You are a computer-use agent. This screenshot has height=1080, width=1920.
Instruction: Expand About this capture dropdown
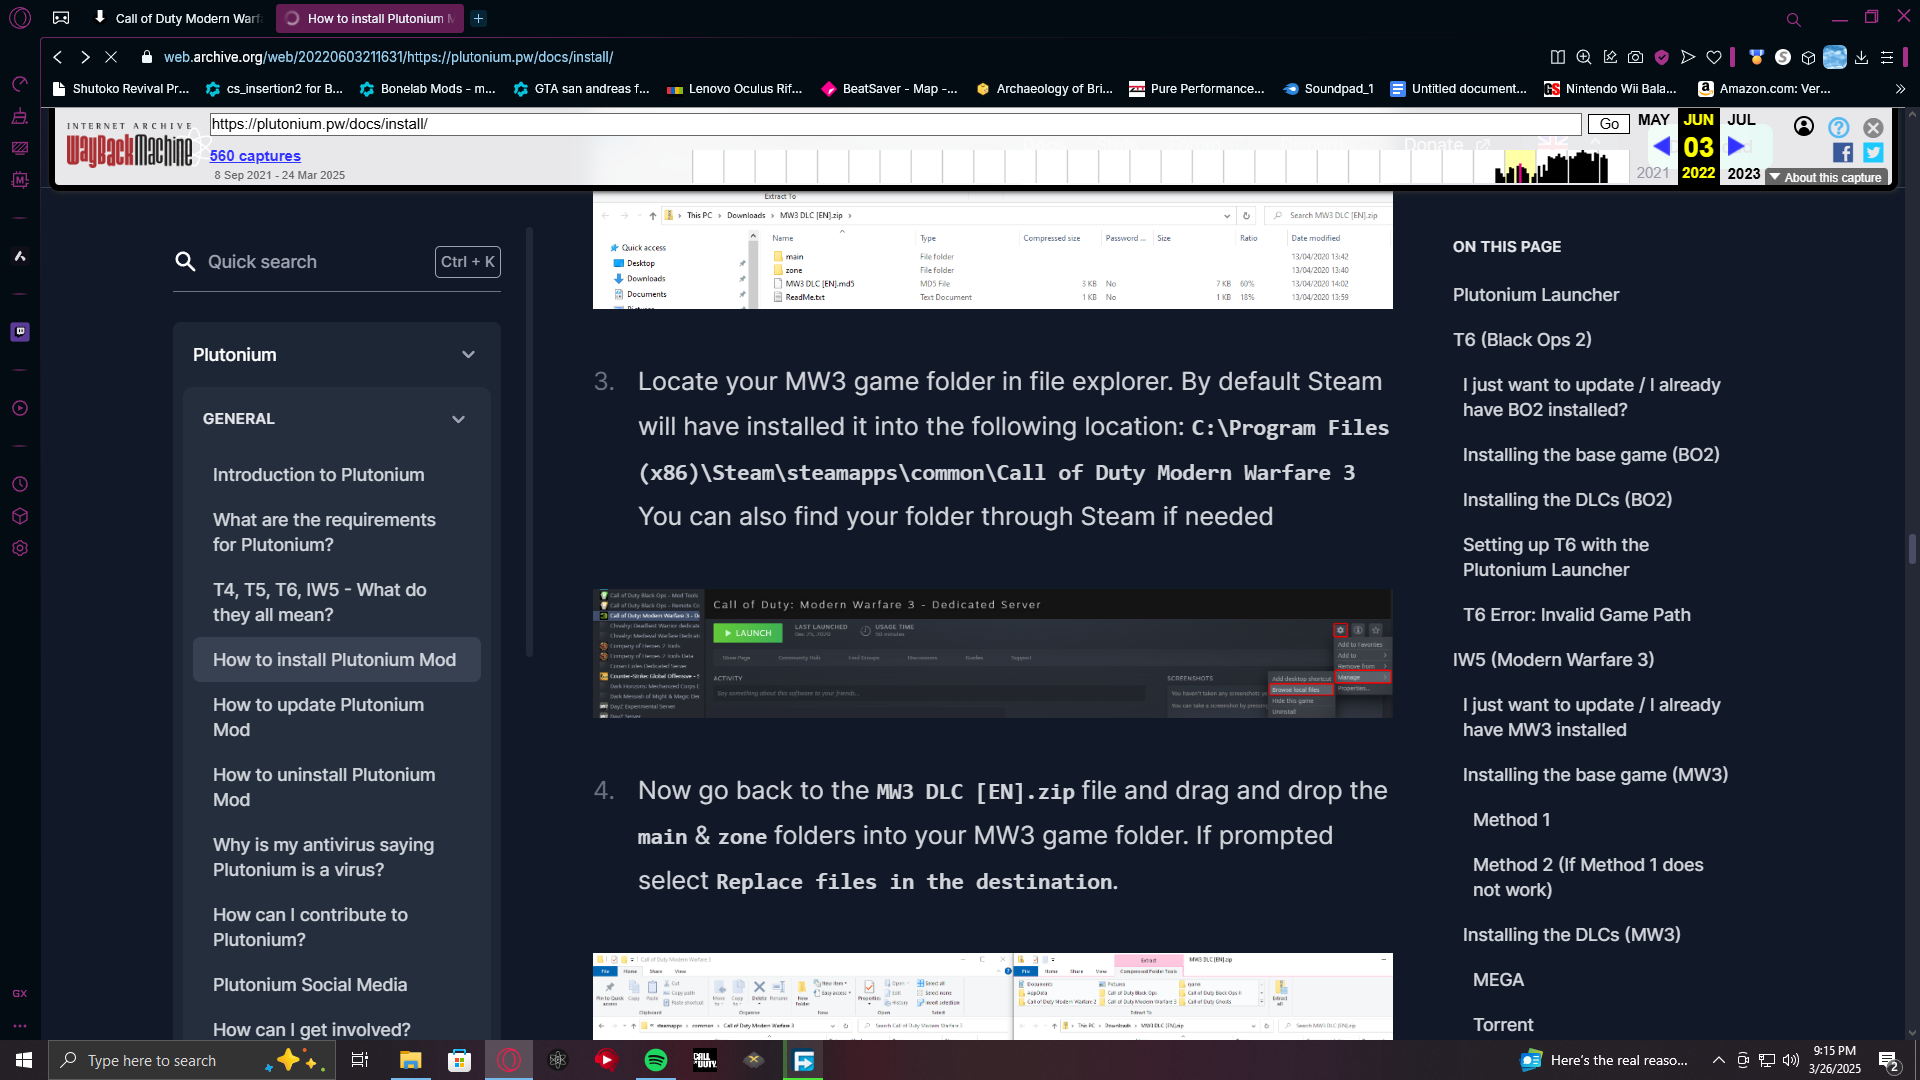point(1825,177)
